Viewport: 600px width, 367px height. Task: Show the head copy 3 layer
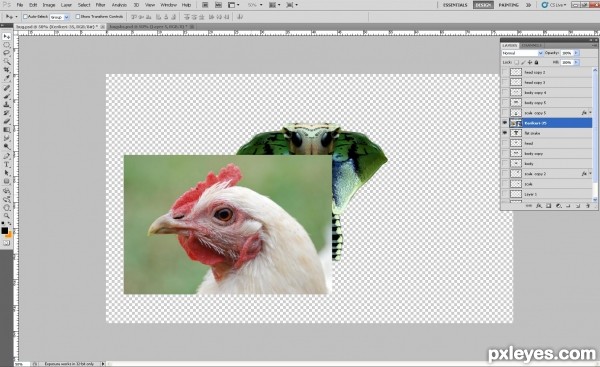[505, 82]
